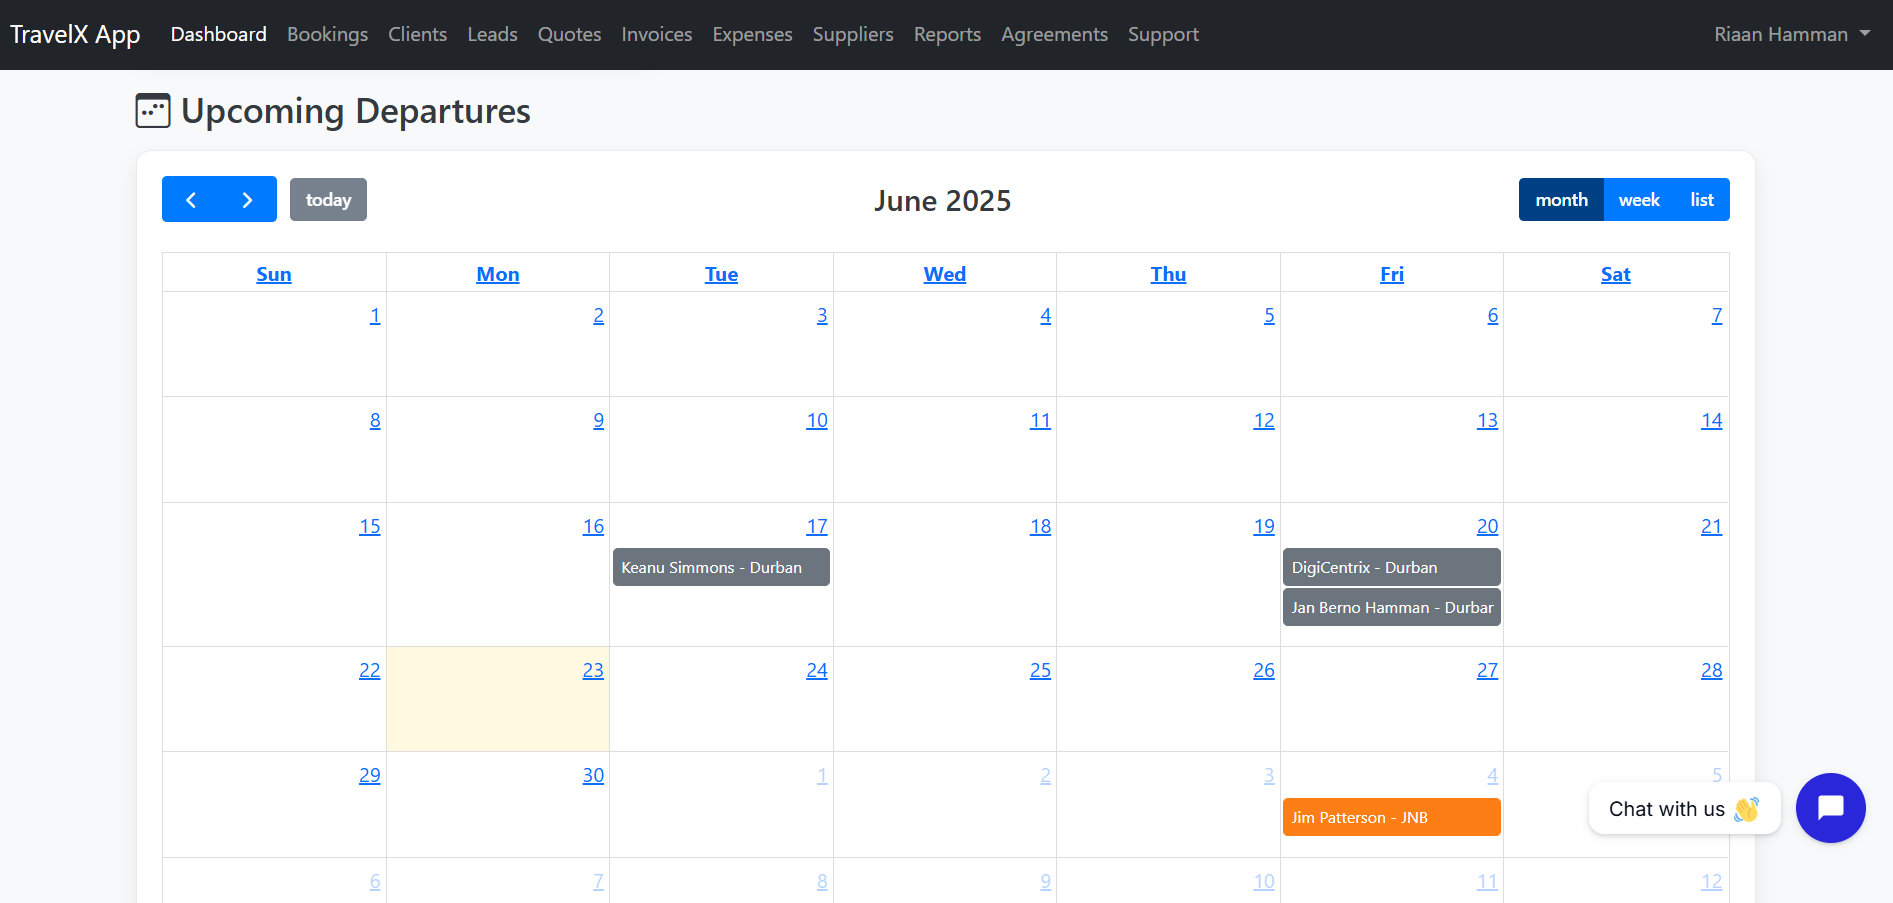1893x903 pixels.
Task: Open the Support page
Action: coord(1163,33)
